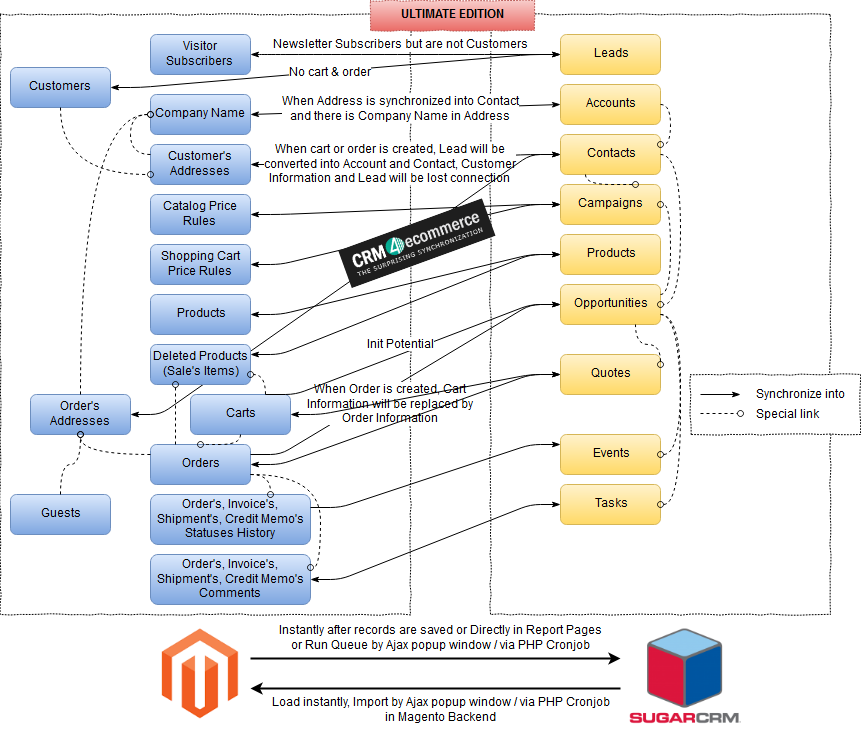The width and height of the screenshot is (861, 738).
Task: Click the Carts box
Action: tap(241, 414)
